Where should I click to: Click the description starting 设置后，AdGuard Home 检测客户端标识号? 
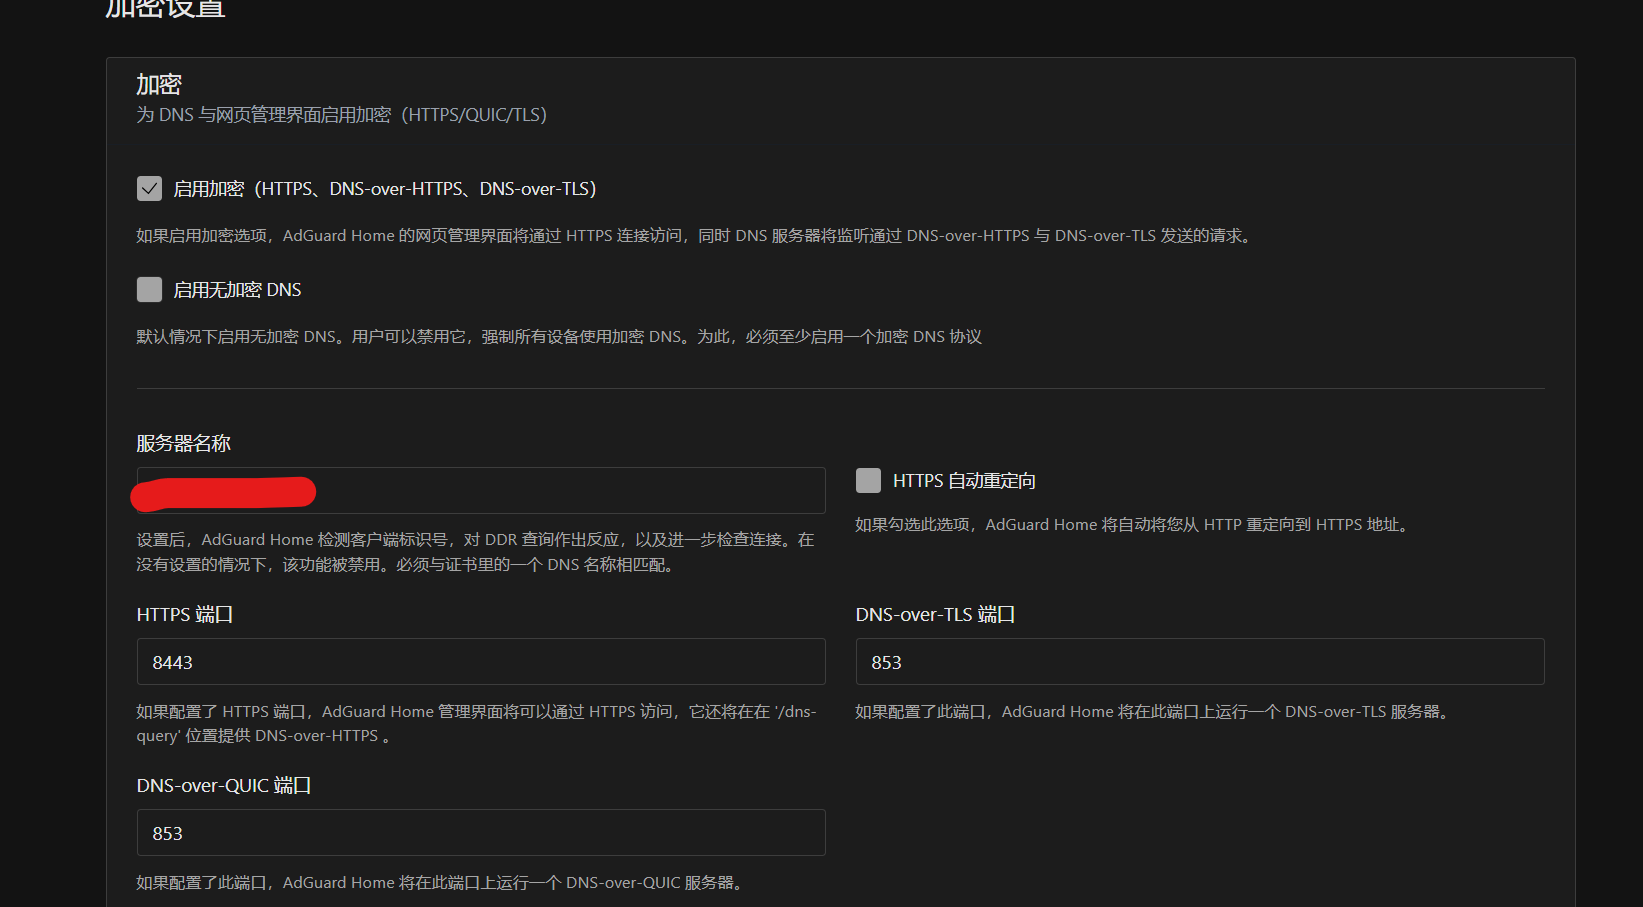(x=476, y=552)
